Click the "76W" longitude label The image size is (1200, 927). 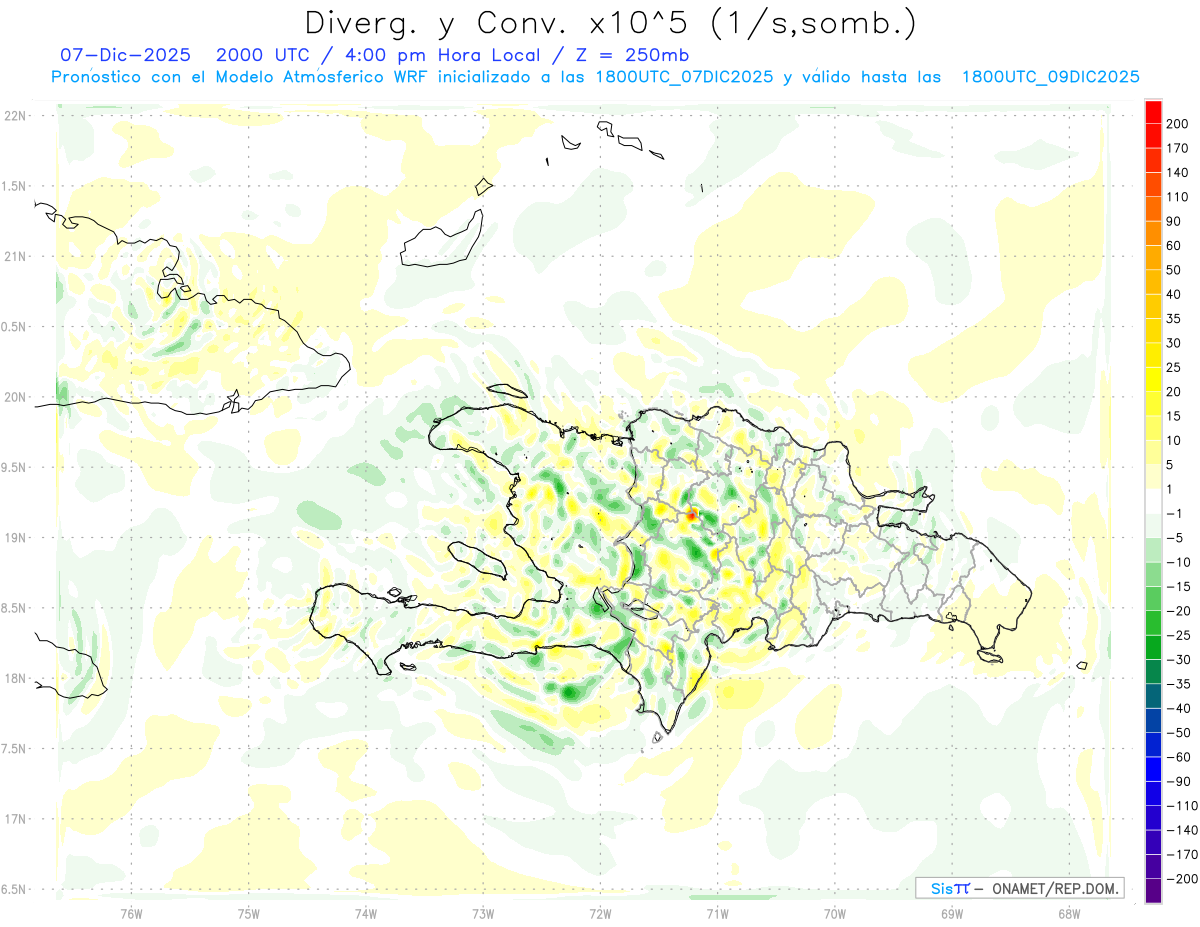pyautogui.click(x=131, y=913)
